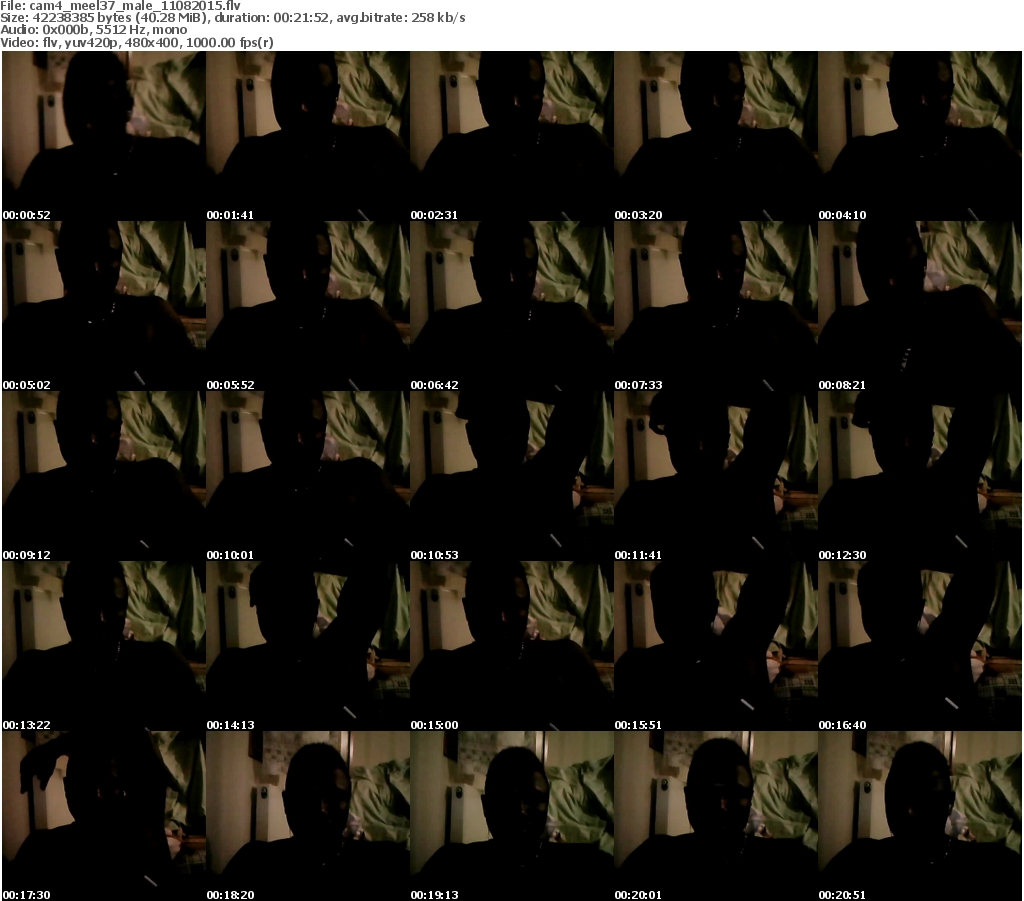Pick the frame stamped 00:10:01
1024x901 pixels.
click(308, 476)
